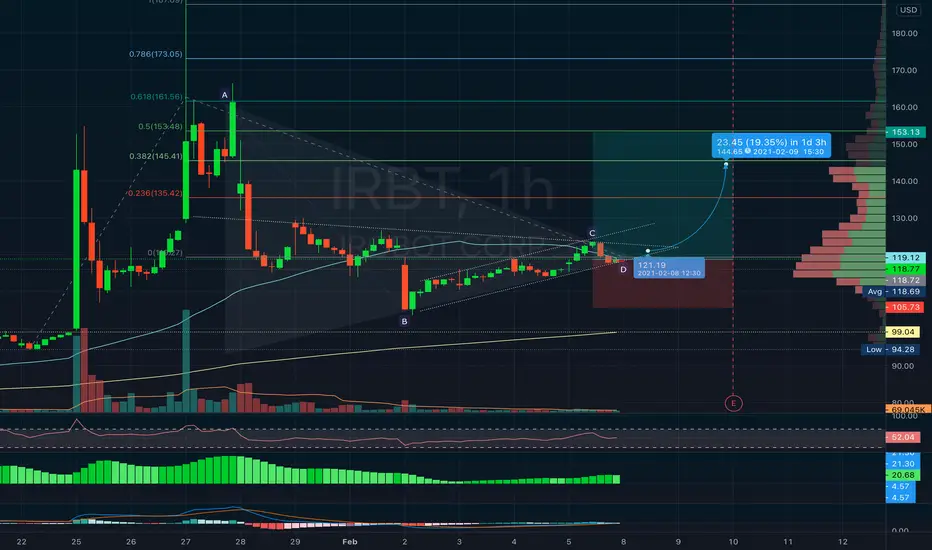Viewport: 932px width, 550px height.
Task: Select the red long-position stop-loss zone
Action: 662,283
